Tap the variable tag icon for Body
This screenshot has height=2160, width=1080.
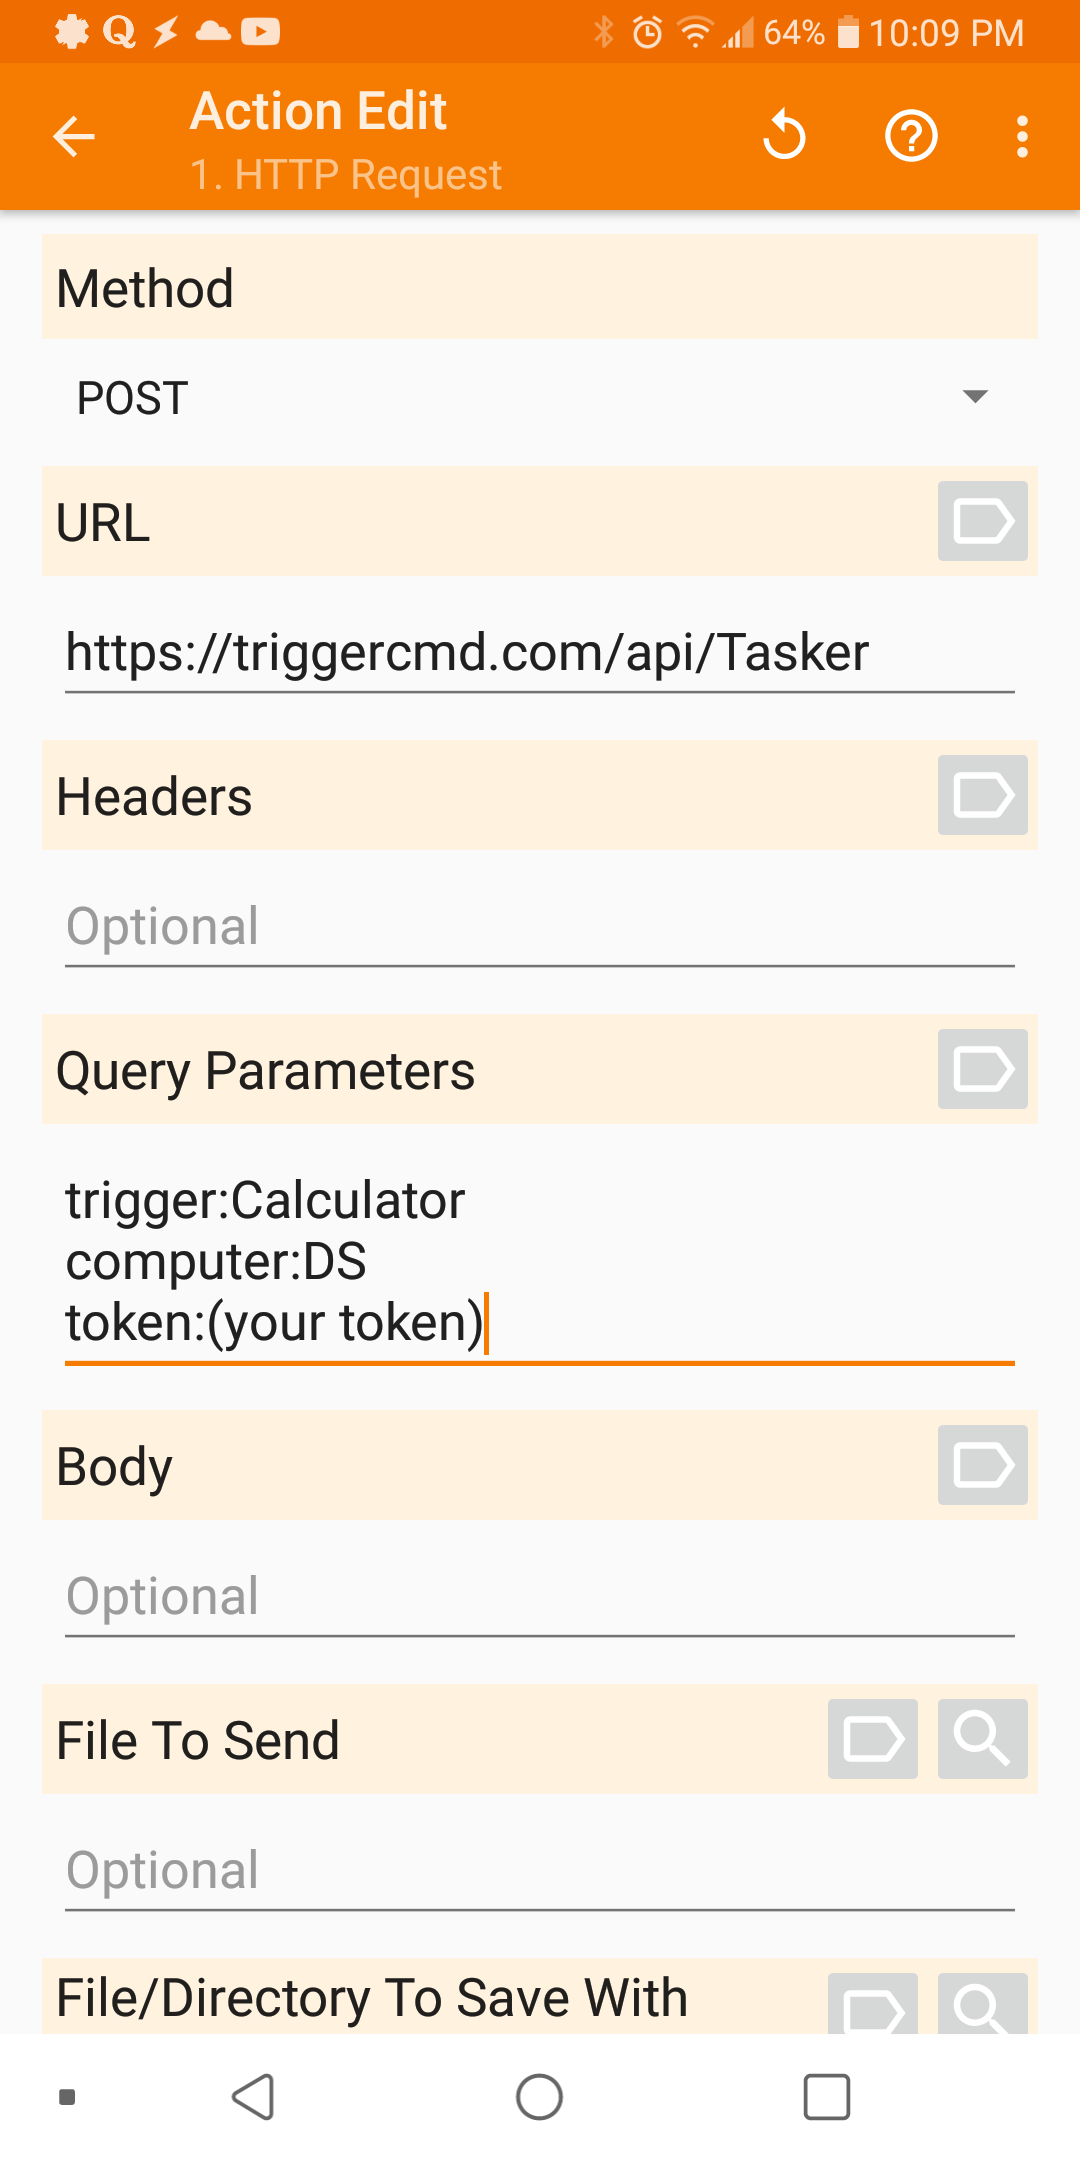click(982, 1465)
